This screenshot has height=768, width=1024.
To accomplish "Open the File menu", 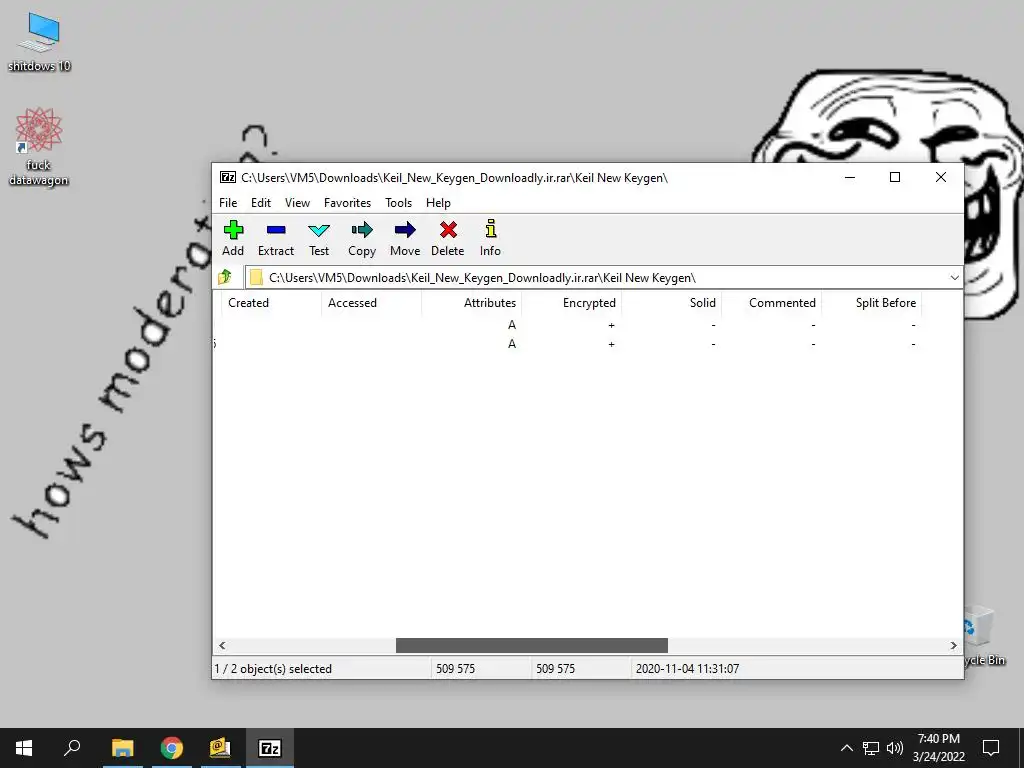I will pos(228,202).
